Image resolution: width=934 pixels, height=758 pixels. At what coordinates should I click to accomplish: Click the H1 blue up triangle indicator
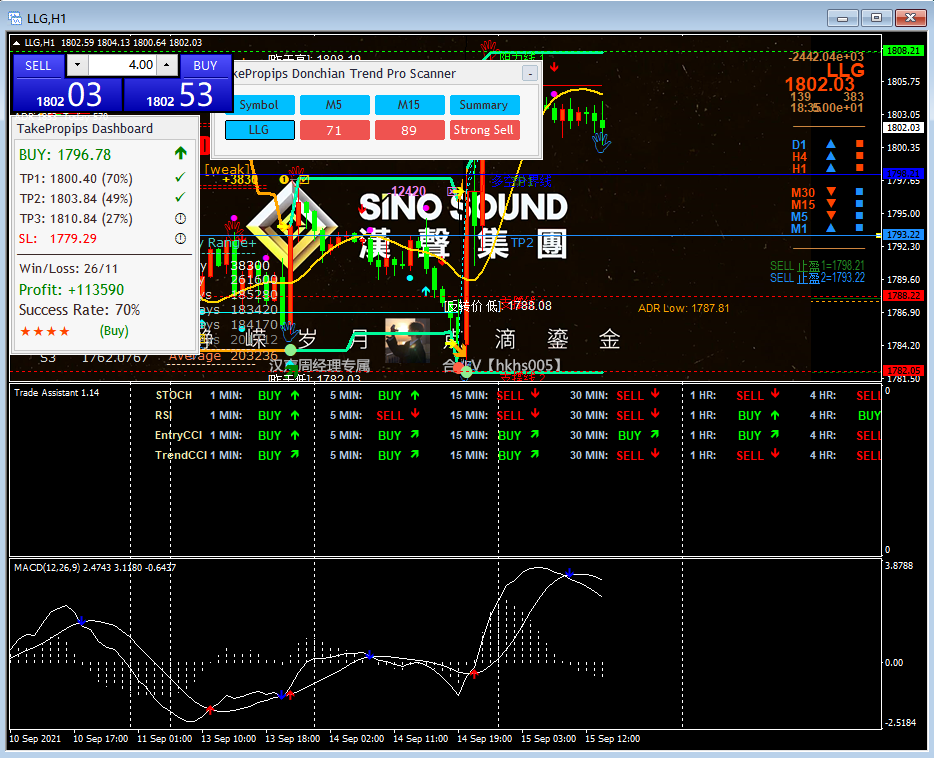(831, 168)
